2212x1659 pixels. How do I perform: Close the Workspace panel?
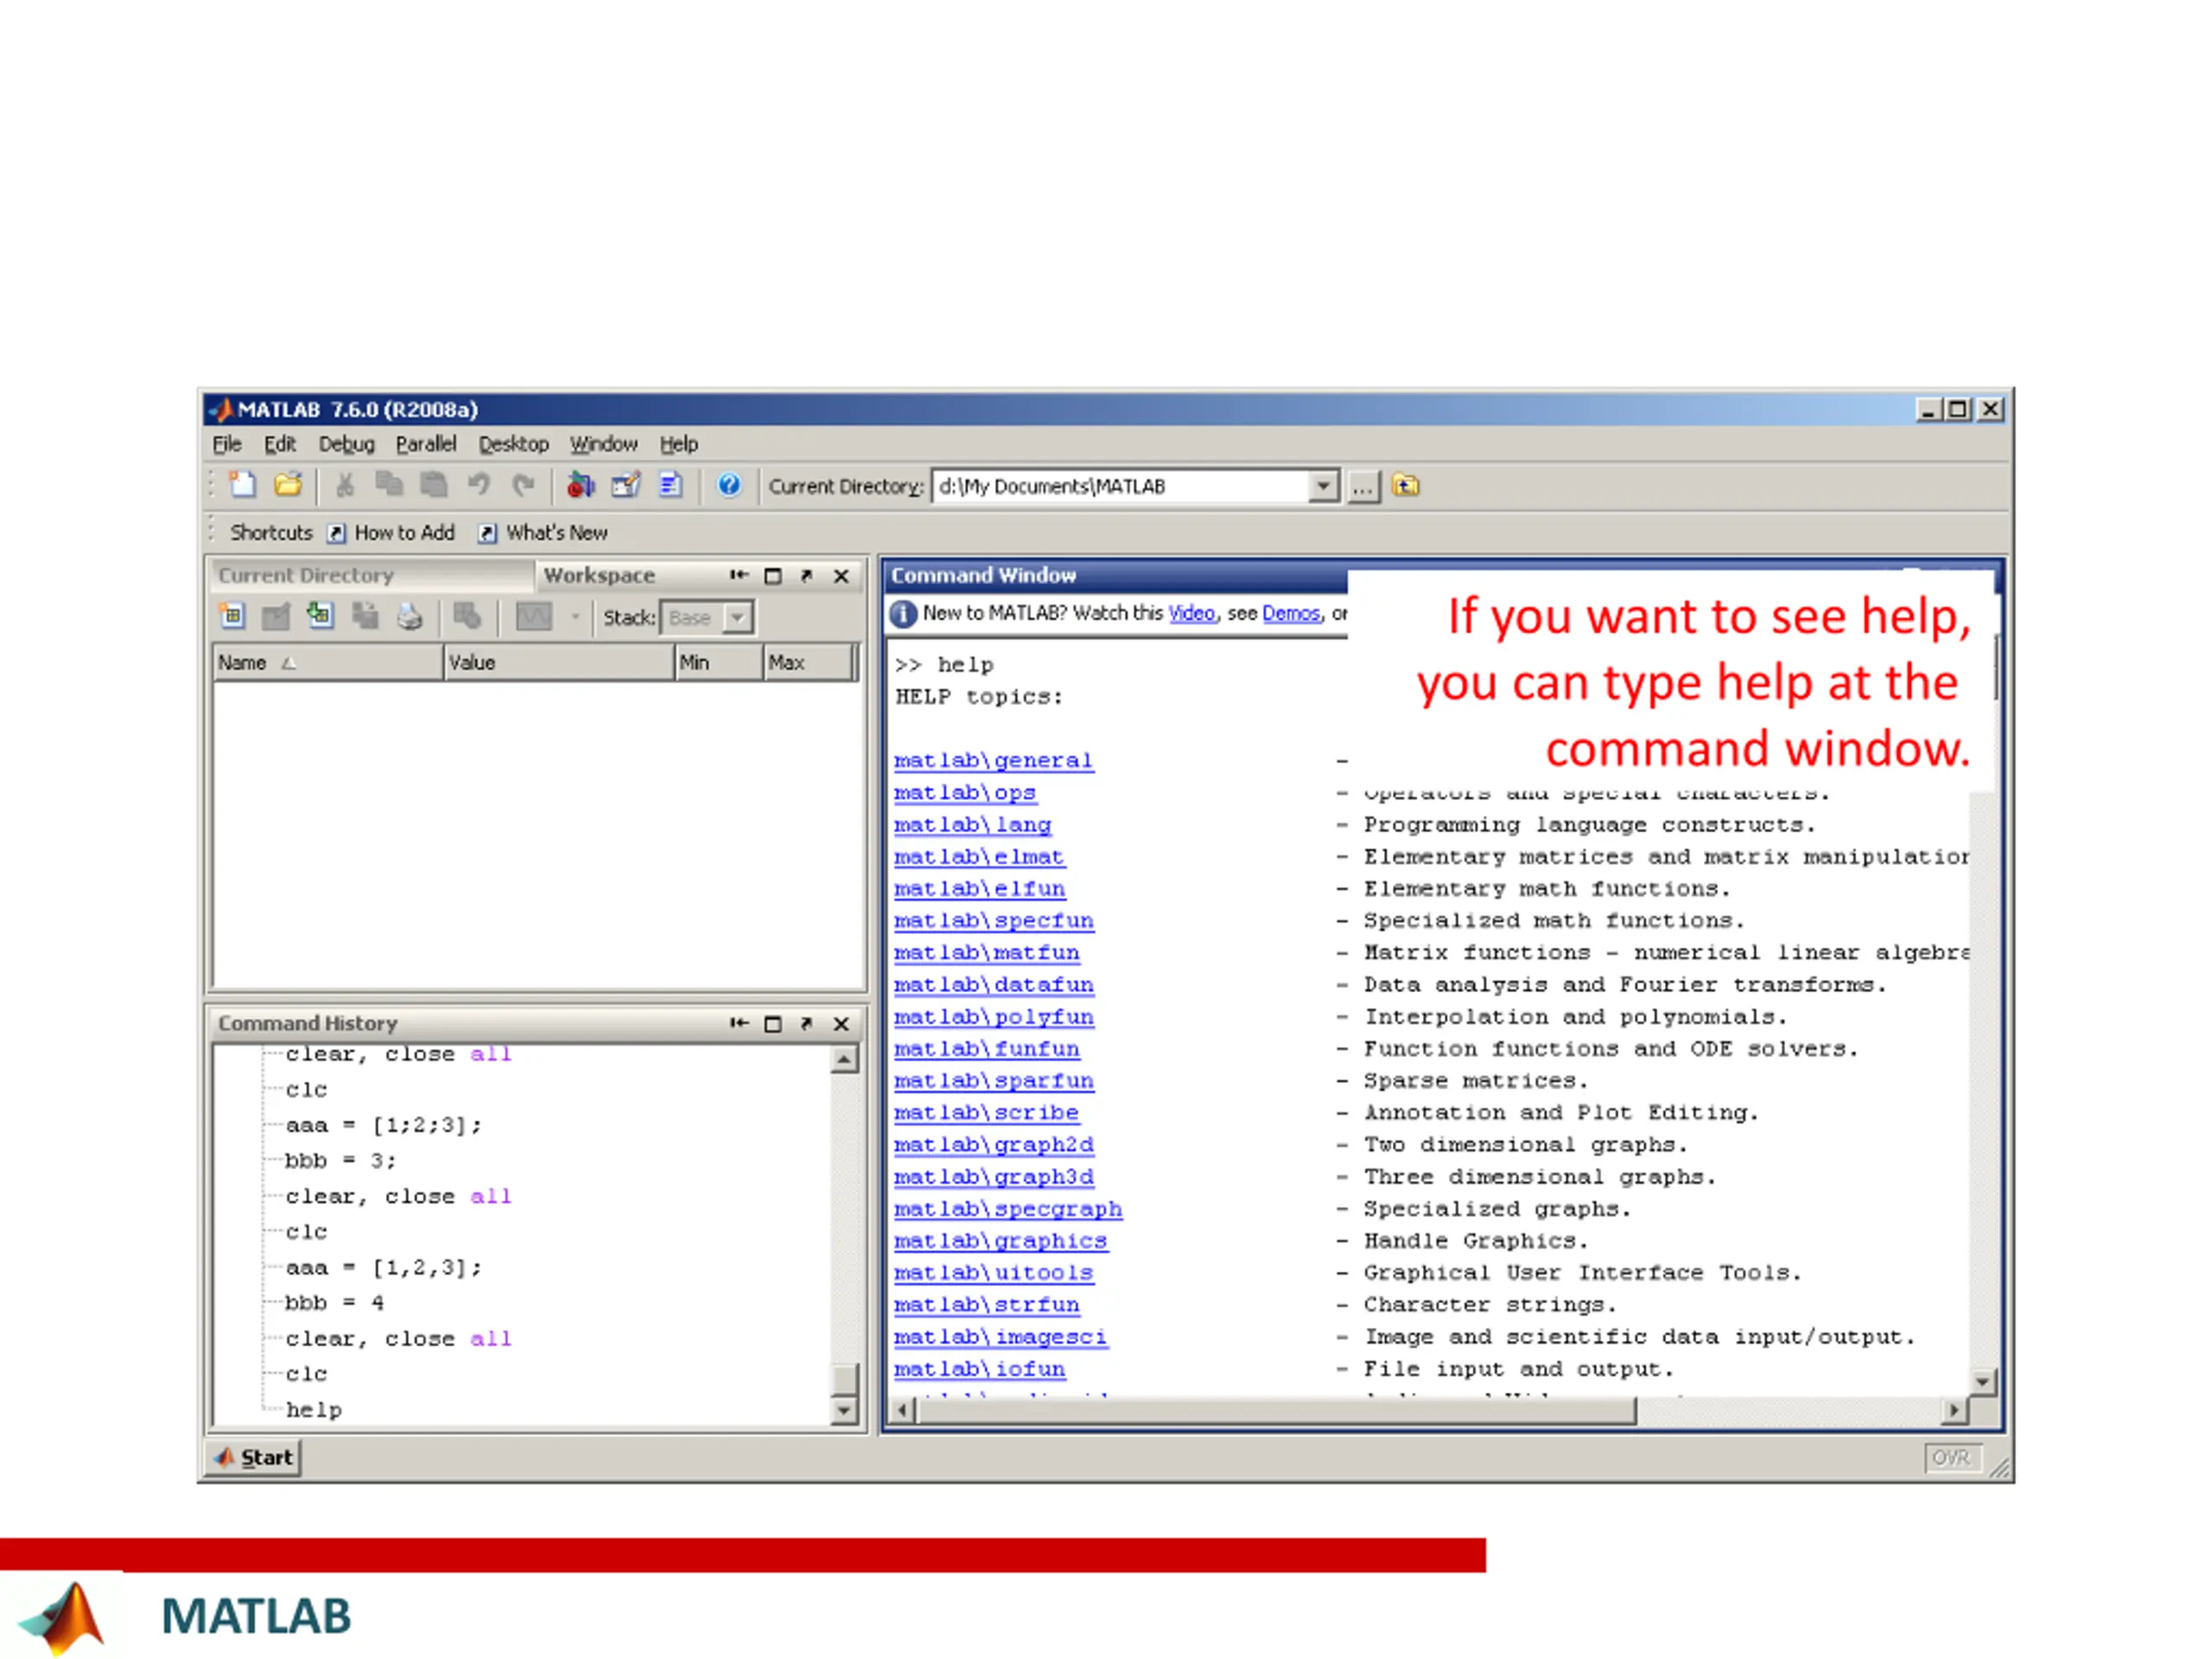(x=841, y=576)
